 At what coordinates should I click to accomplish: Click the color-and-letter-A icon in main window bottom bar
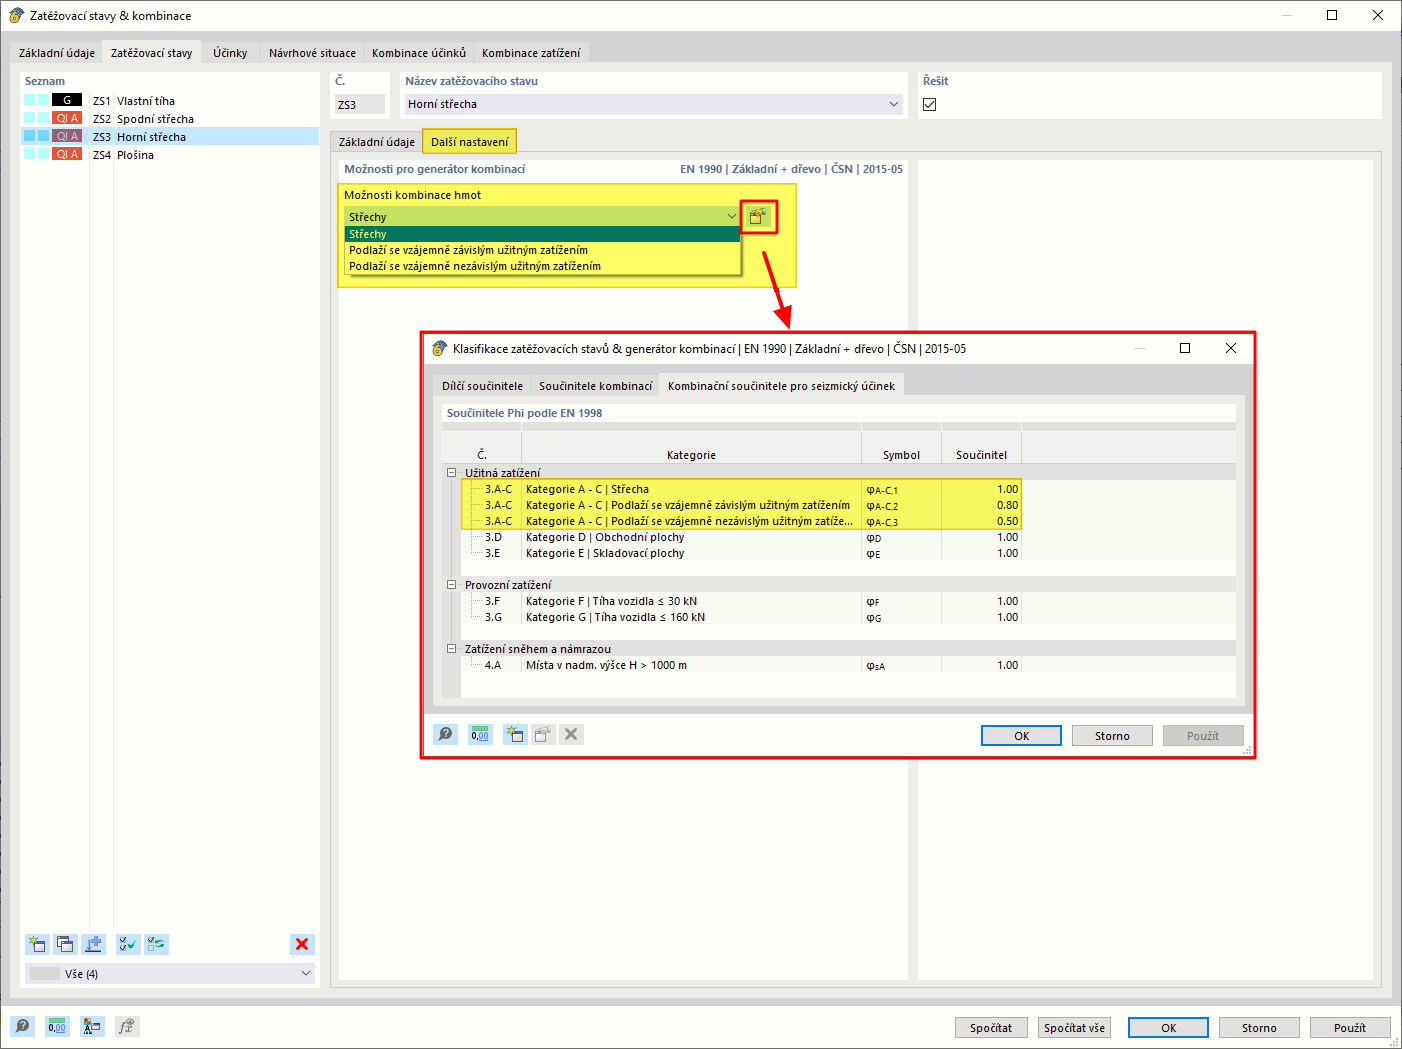click(92, 1027)
